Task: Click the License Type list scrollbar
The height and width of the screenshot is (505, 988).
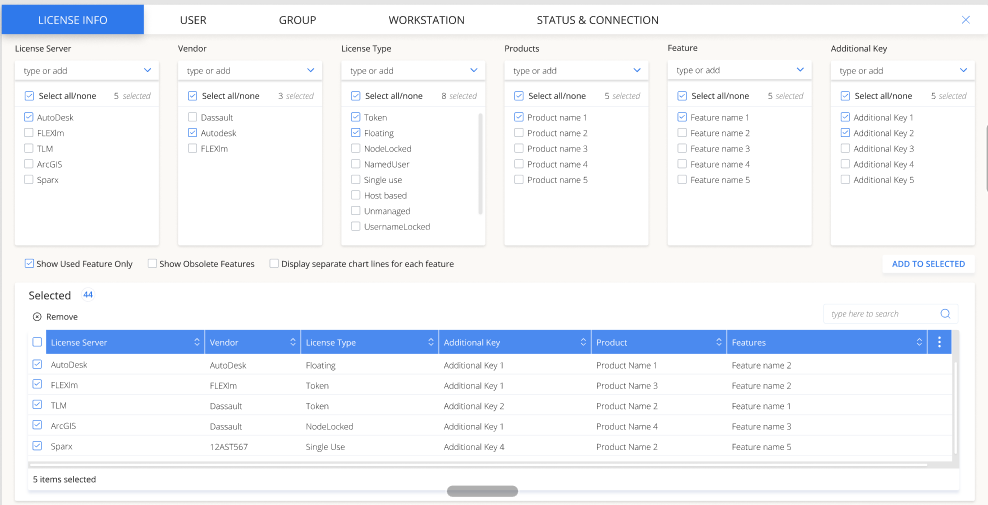Action: pyautogui.click(x=481, y=163)
